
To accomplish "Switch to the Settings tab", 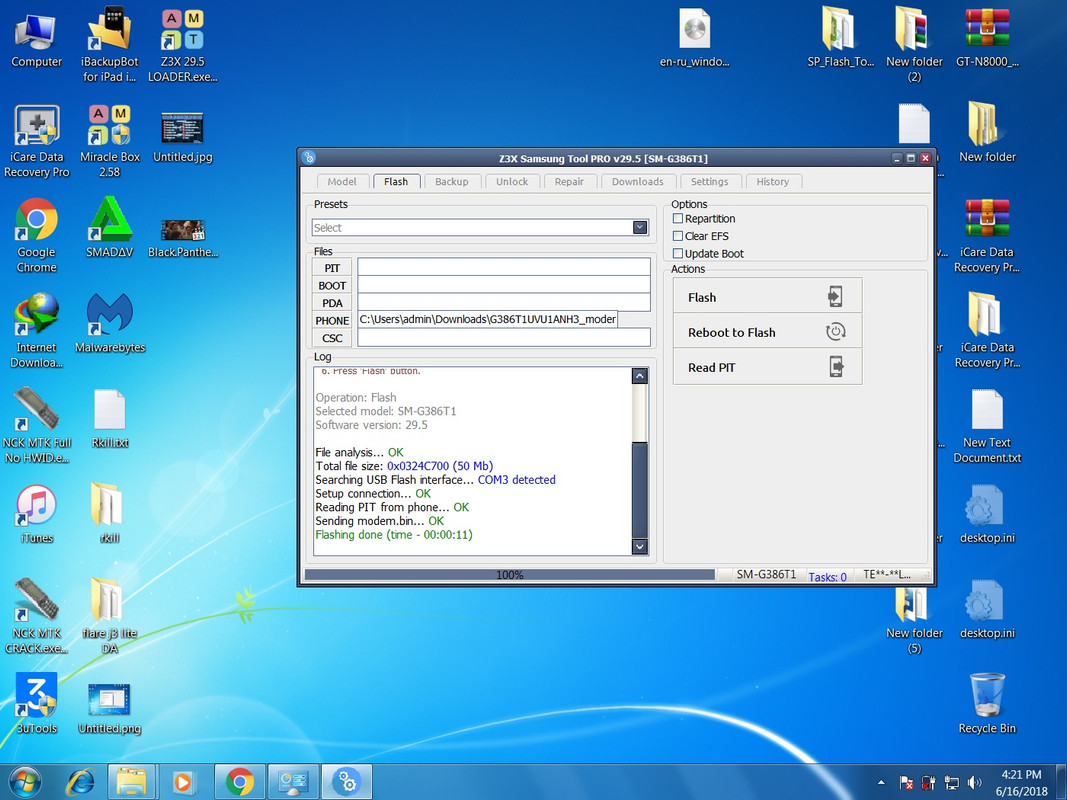I will 710,182.
